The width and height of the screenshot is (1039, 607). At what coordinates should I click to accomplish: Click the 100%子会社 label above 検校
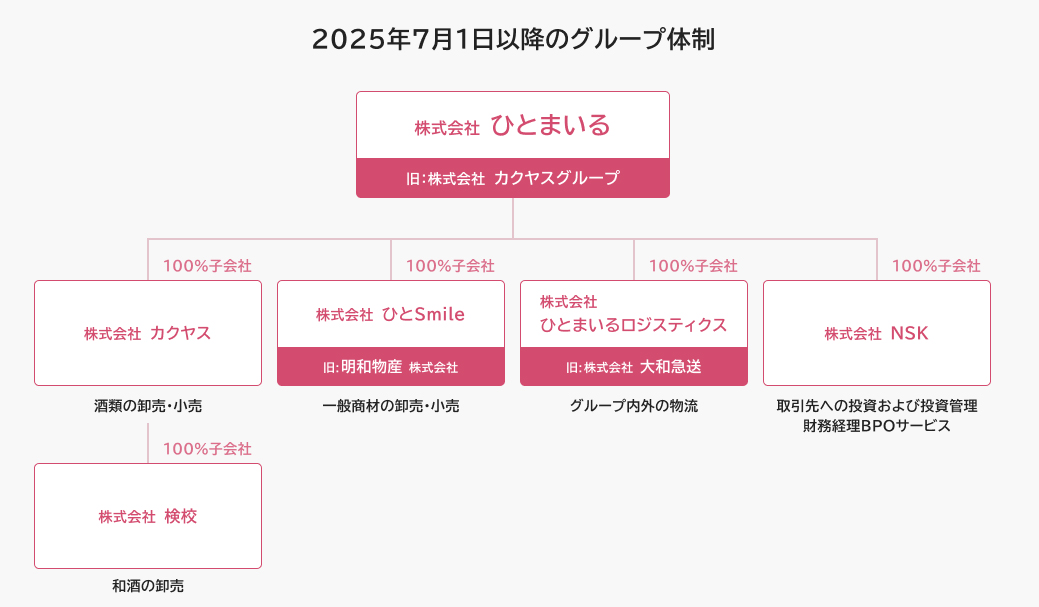coord(207,449)
